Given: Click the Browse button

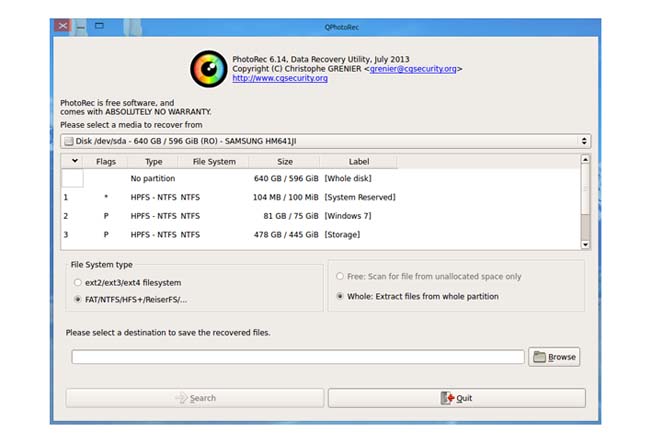Looking at the screenshot, I should [x=554, y=357].
